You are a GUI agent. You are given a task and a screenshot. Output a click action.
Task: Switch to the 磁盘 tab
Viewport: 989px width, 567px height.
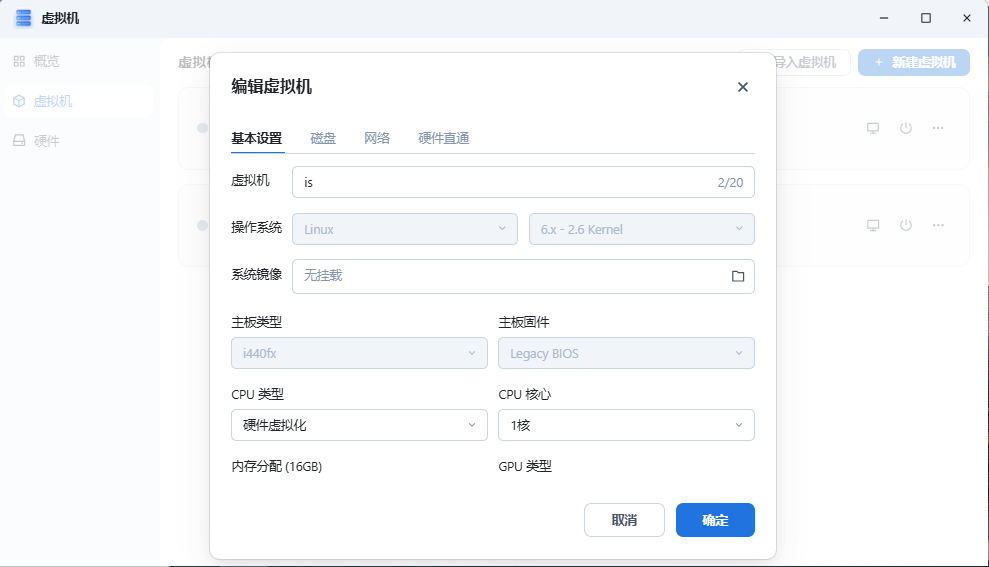[x=323, y=138]
